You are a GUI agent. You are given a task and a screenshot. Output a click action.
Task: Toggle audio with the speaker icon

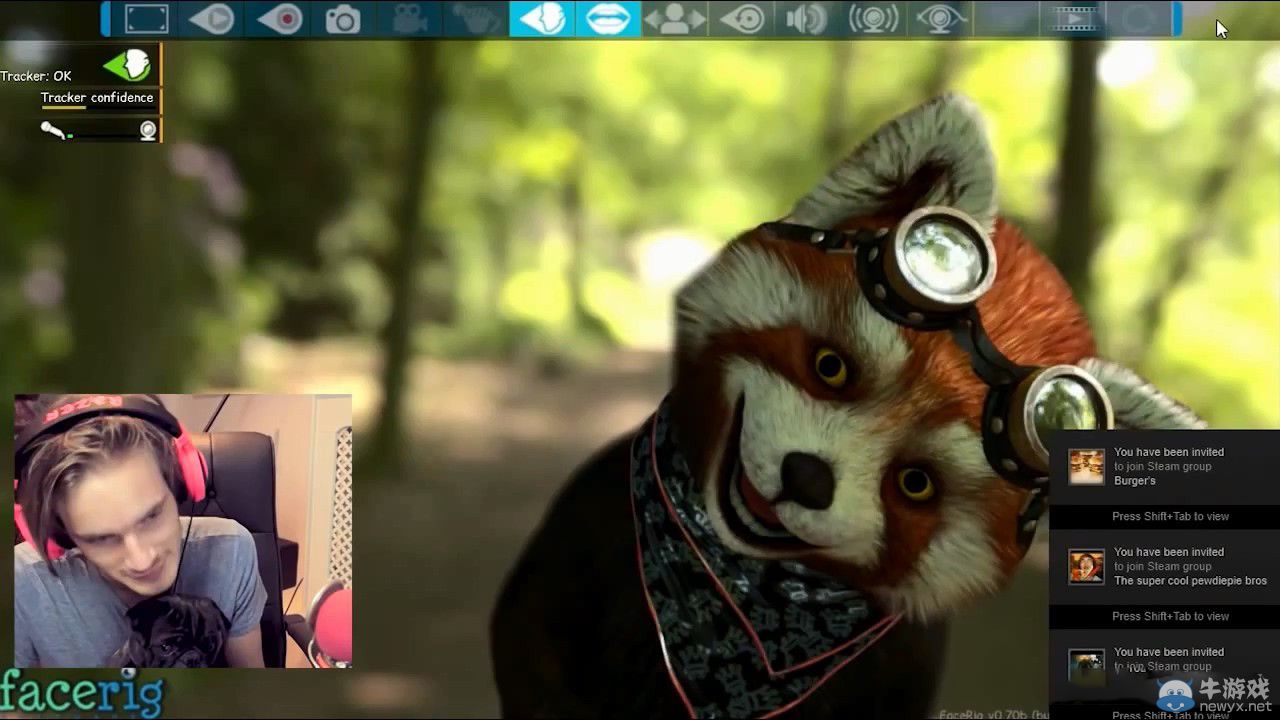click(806, 19)
